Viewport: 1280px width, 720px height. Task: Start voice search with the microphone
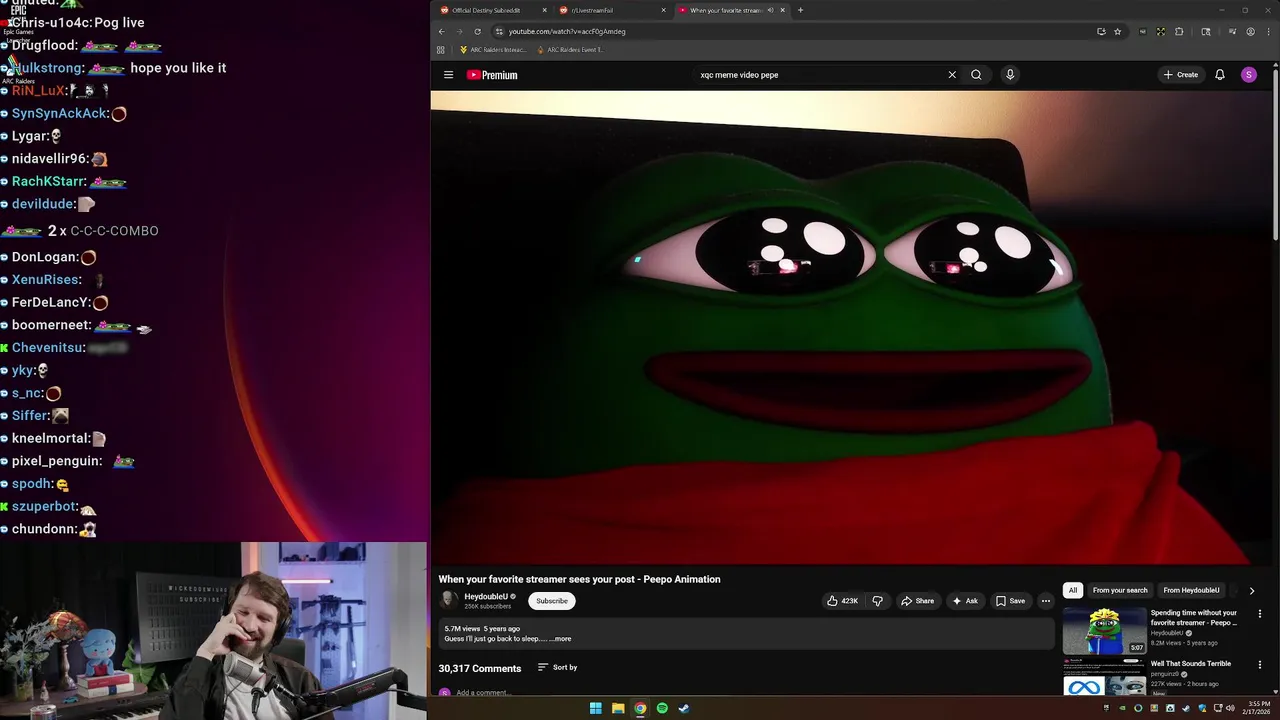tap(1010, 75)
